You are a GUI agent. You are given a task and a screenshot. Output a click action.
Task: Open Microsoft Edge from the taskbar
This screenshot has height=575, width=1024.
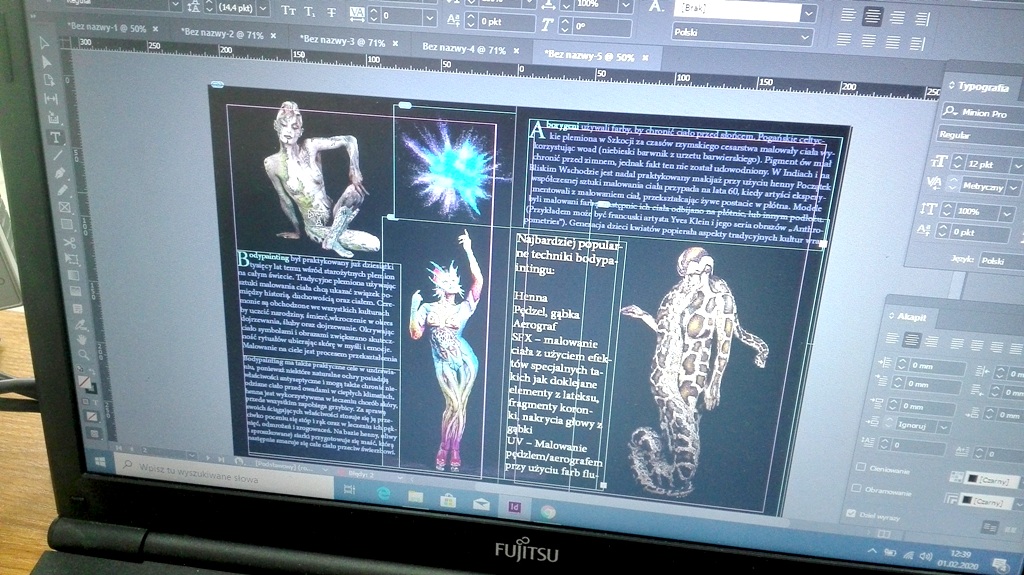pyautogui.click(x=383, y=493)
